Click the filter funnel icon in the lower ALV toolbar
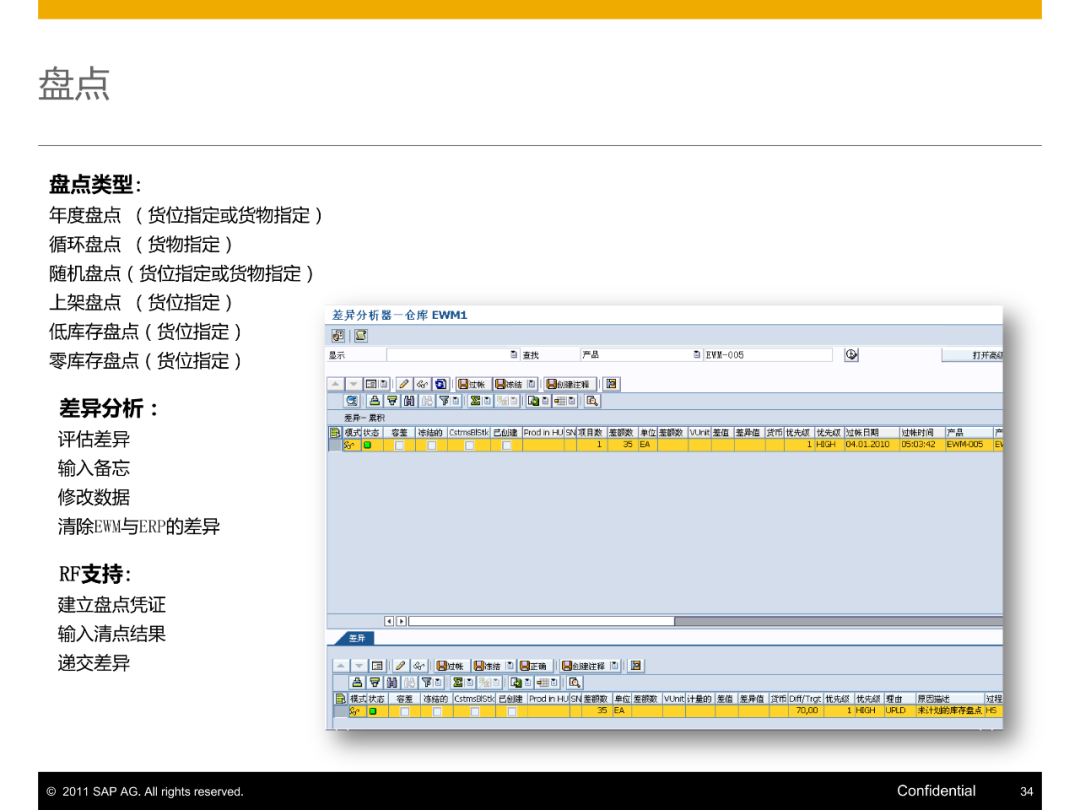Viewport: 1080px width, 810px height. coord(426,683)
